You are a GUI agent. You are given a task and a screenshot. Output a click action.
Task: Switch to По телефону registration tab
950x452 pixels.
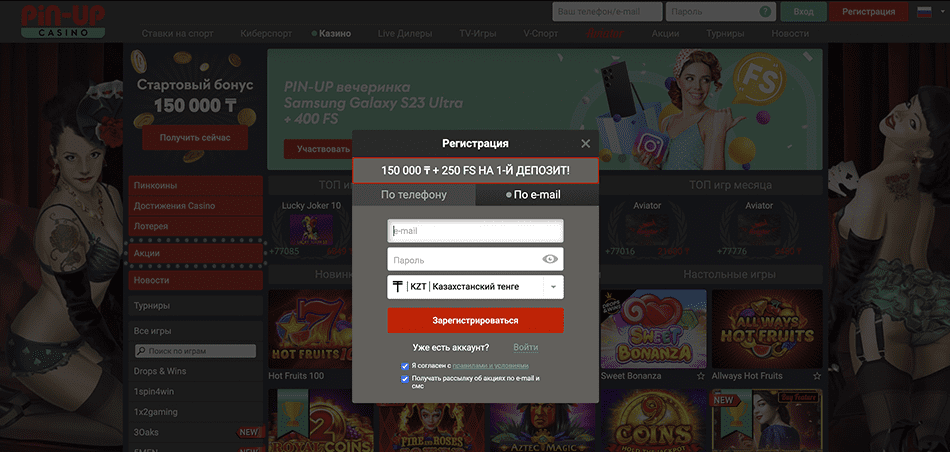[x=414, y=195]
